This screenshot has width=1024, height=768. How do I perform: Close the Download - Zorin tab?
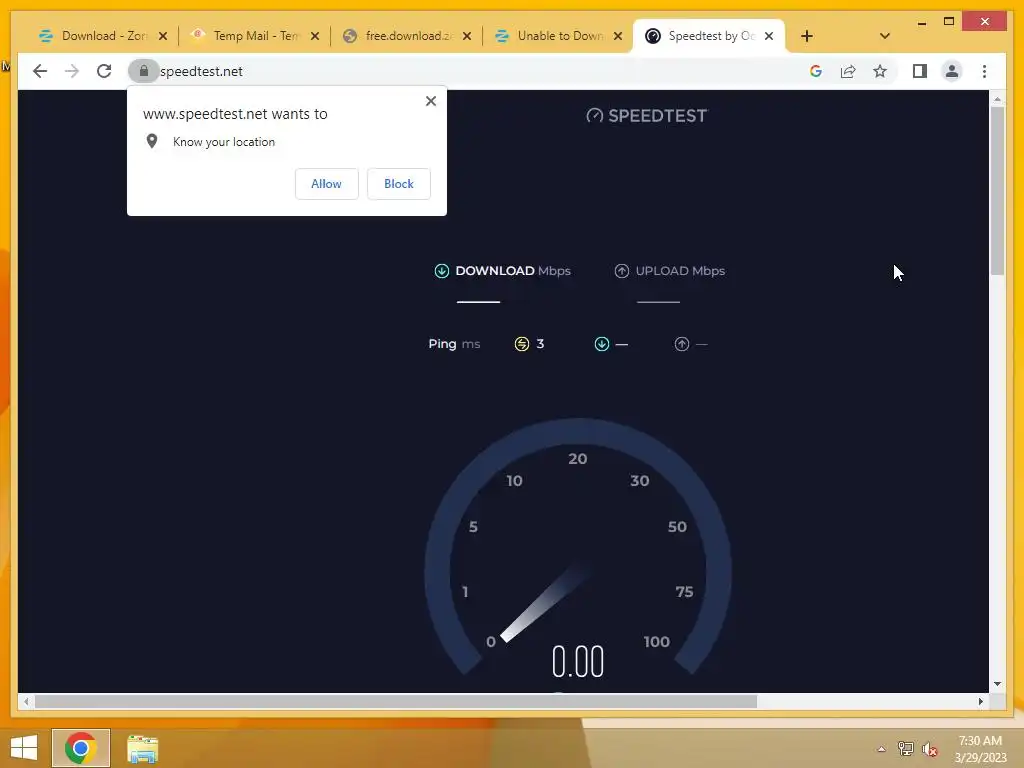163,36
